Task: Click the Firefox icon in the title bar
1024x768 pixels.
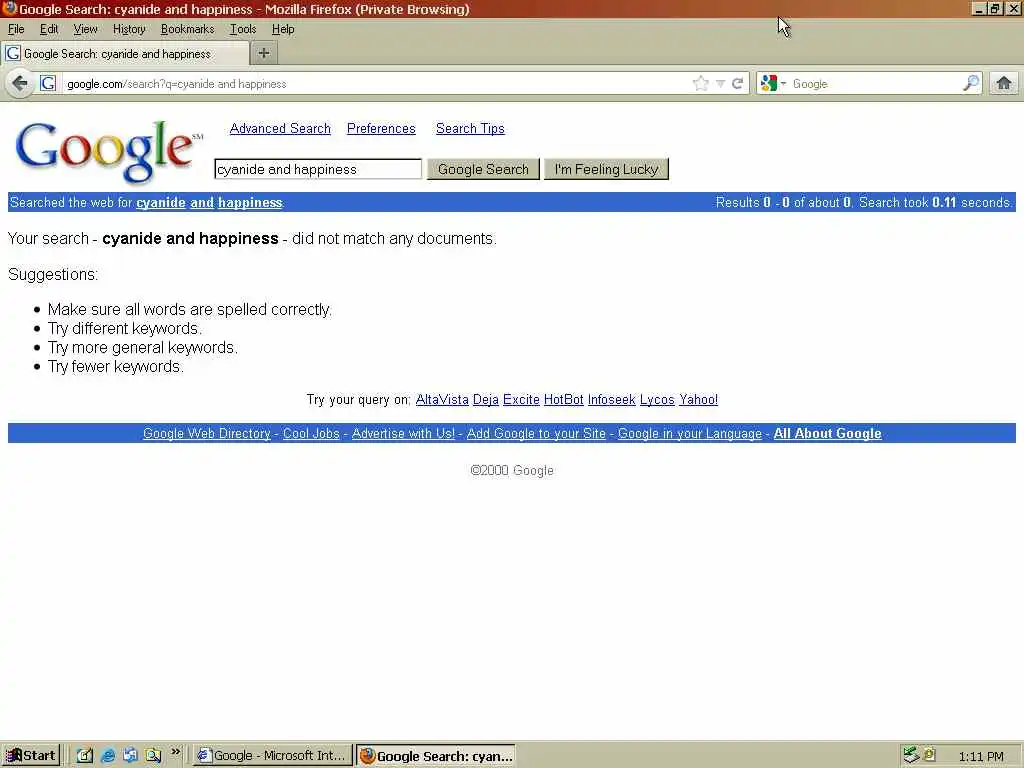Action: tap(9, 8)
